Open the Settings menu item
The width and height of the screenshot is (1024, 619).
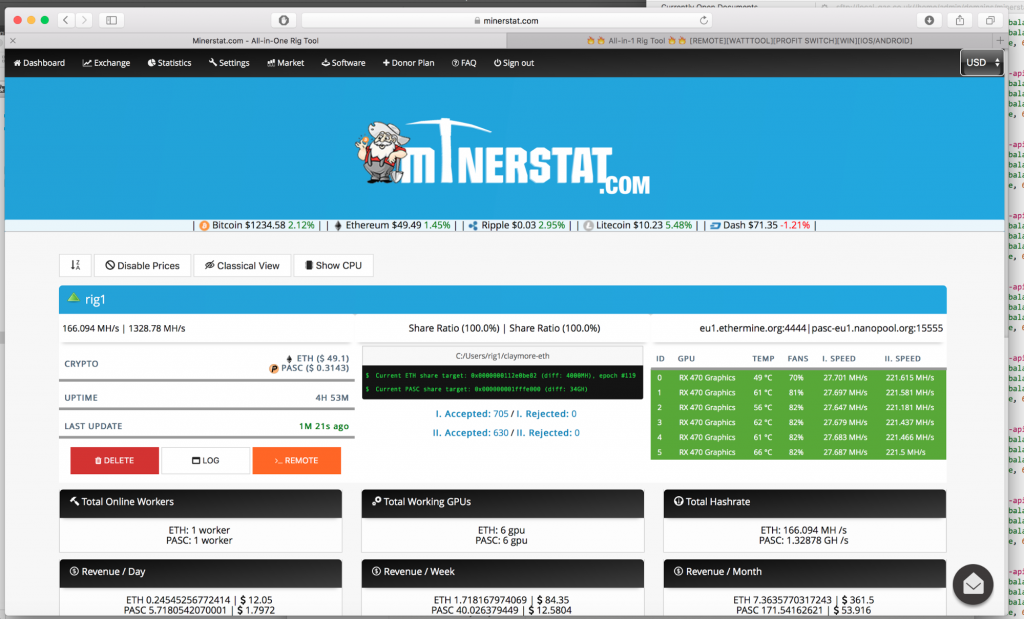coord(229,63)
